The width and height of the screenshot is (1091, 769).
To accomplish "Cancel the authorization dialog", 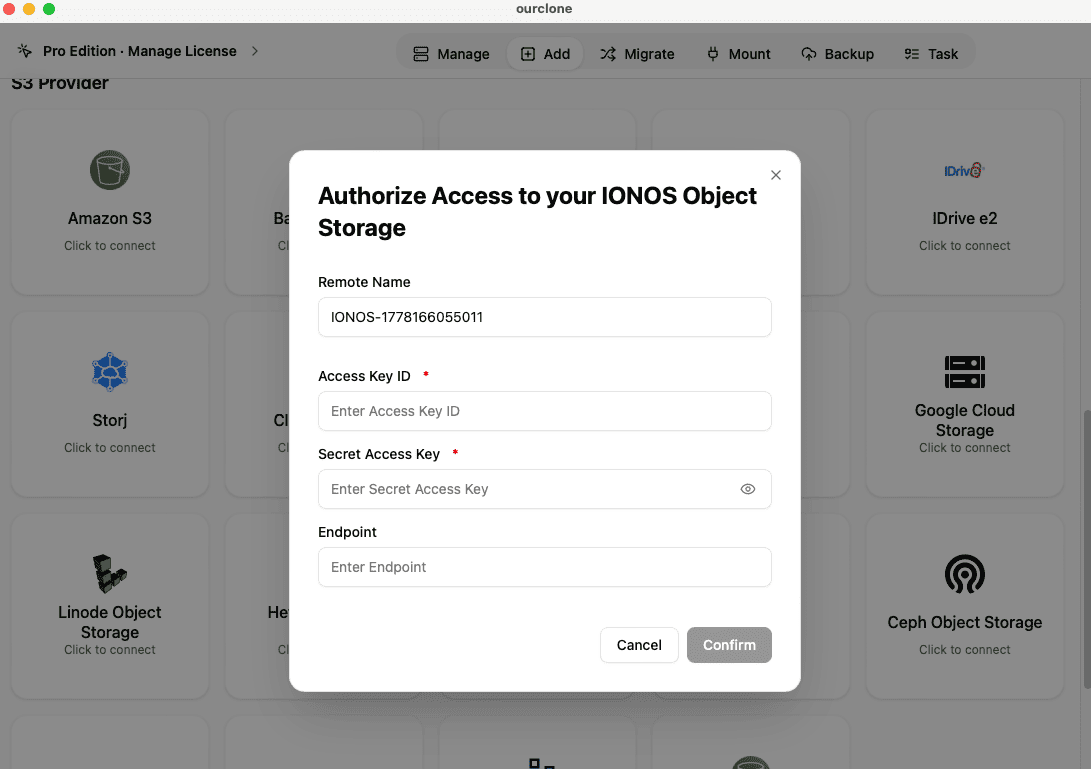I will click(x=639, y=645).
